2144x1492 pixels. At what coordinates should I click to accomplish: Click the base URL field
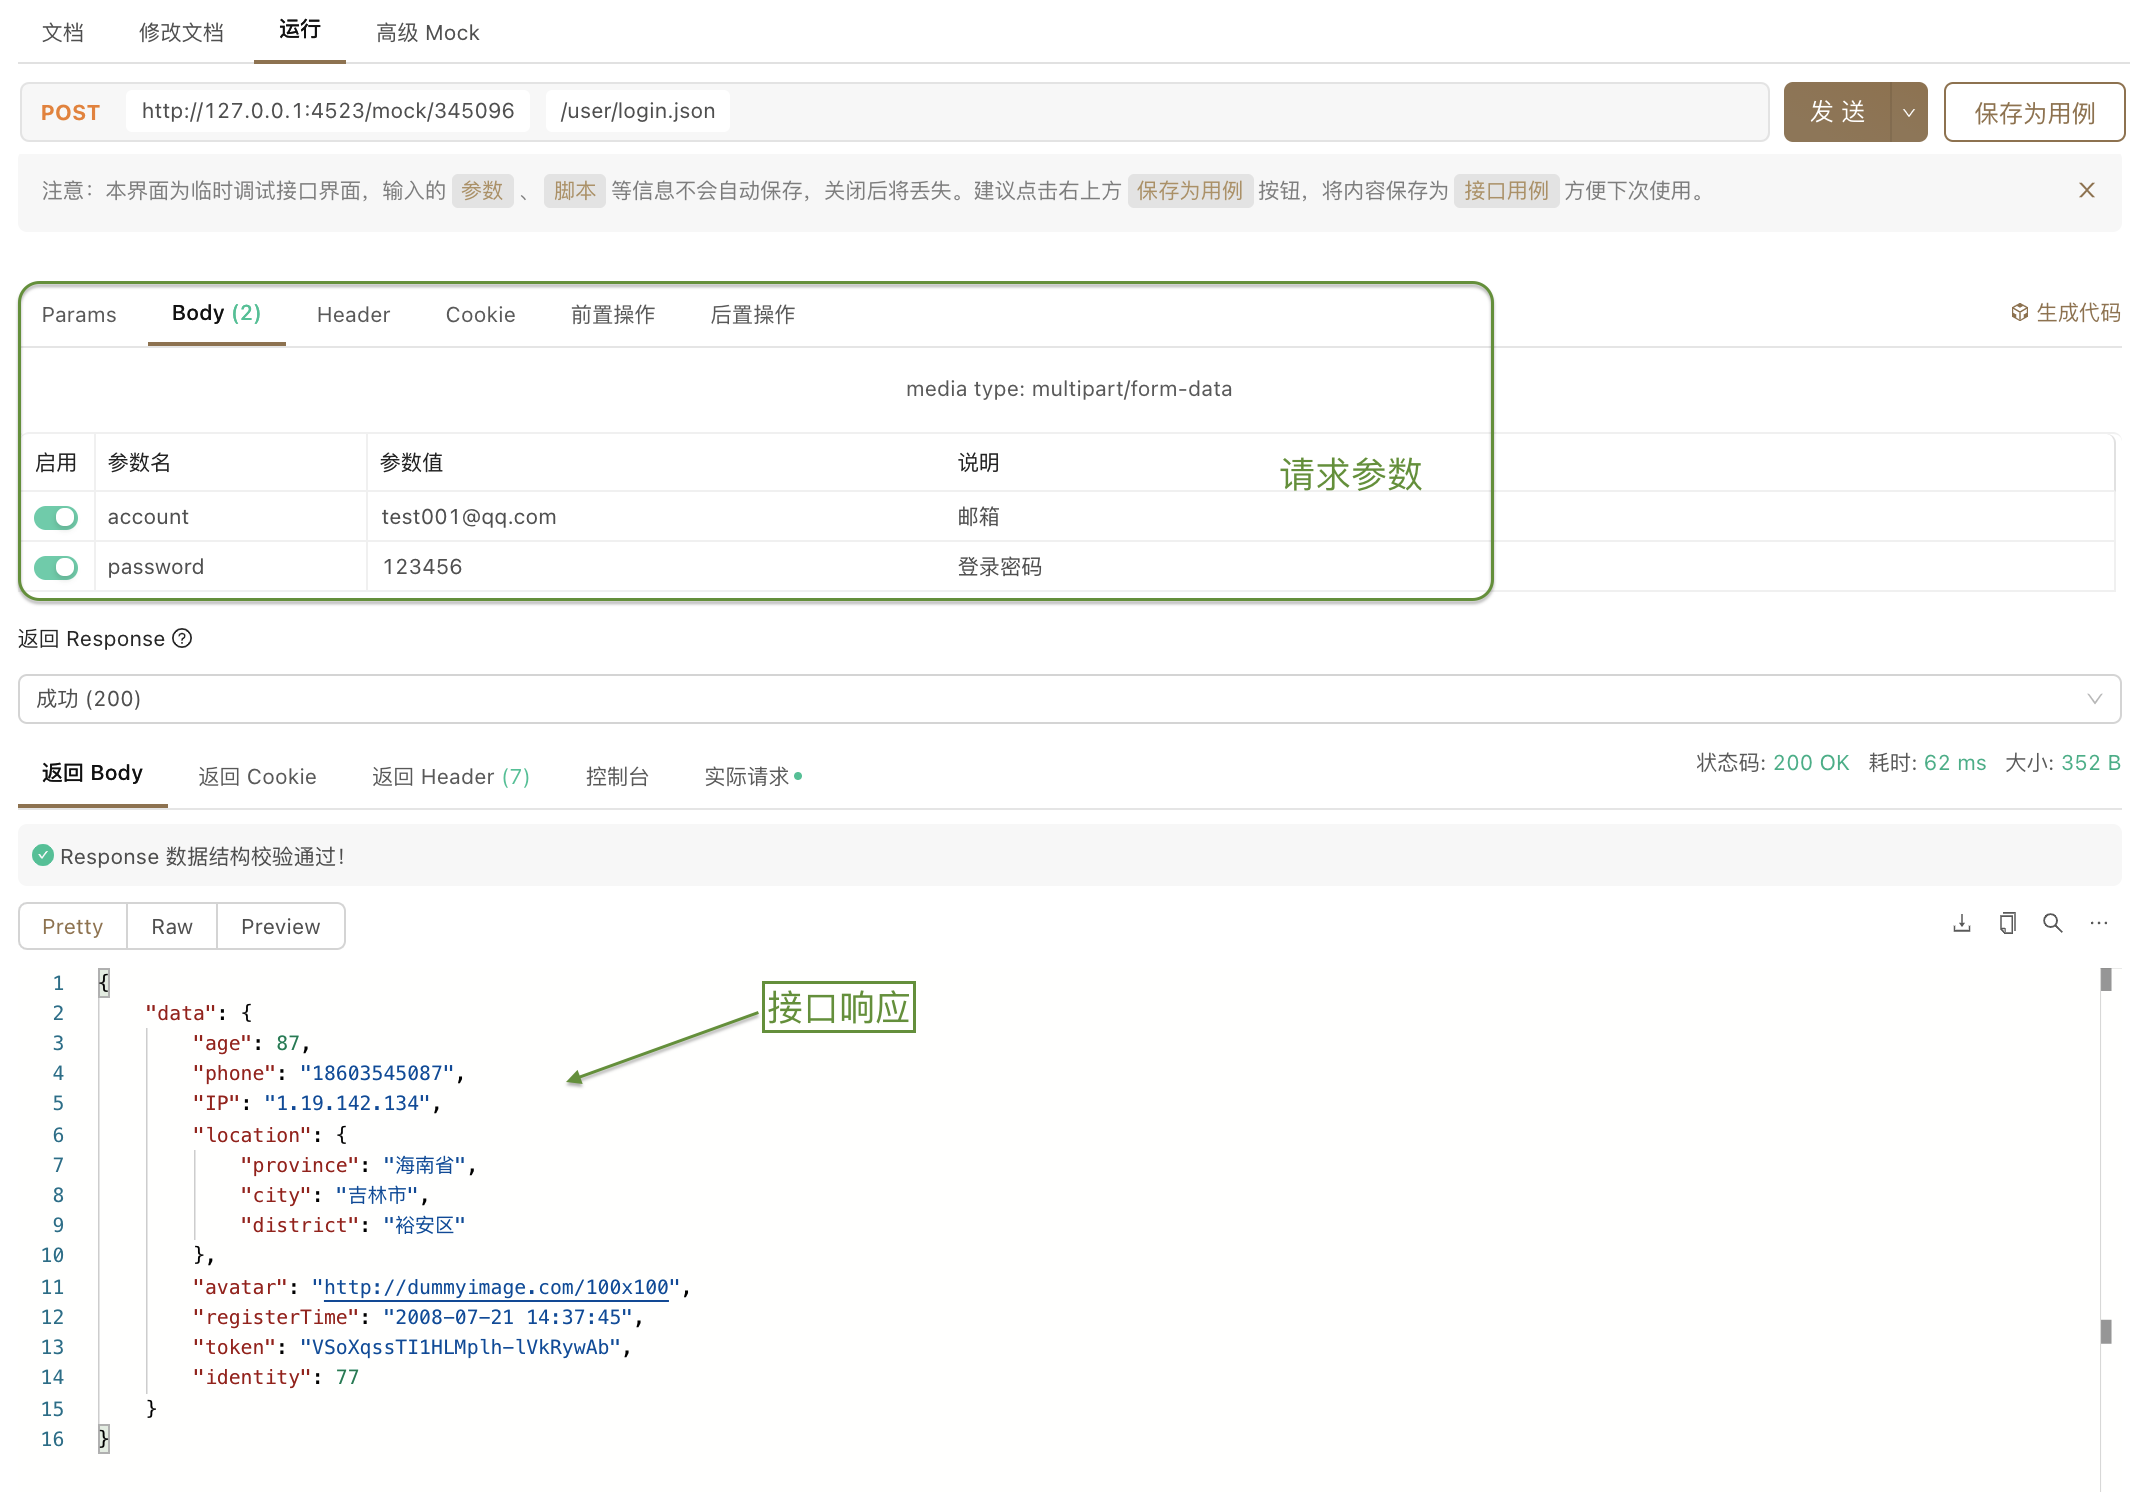(328, 111)
